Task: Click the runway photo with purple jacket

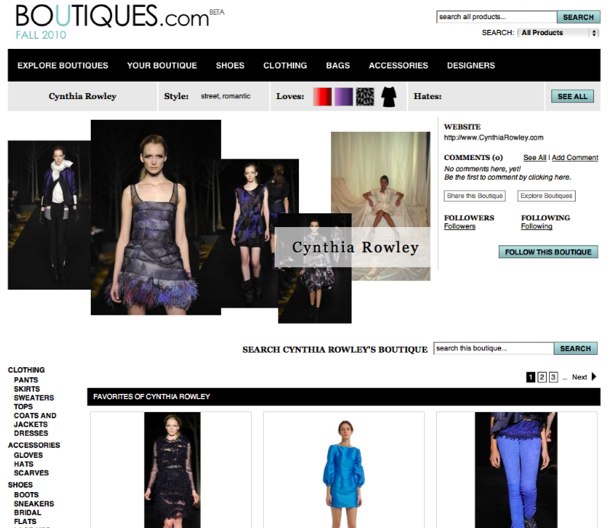Action: point(49,215)
